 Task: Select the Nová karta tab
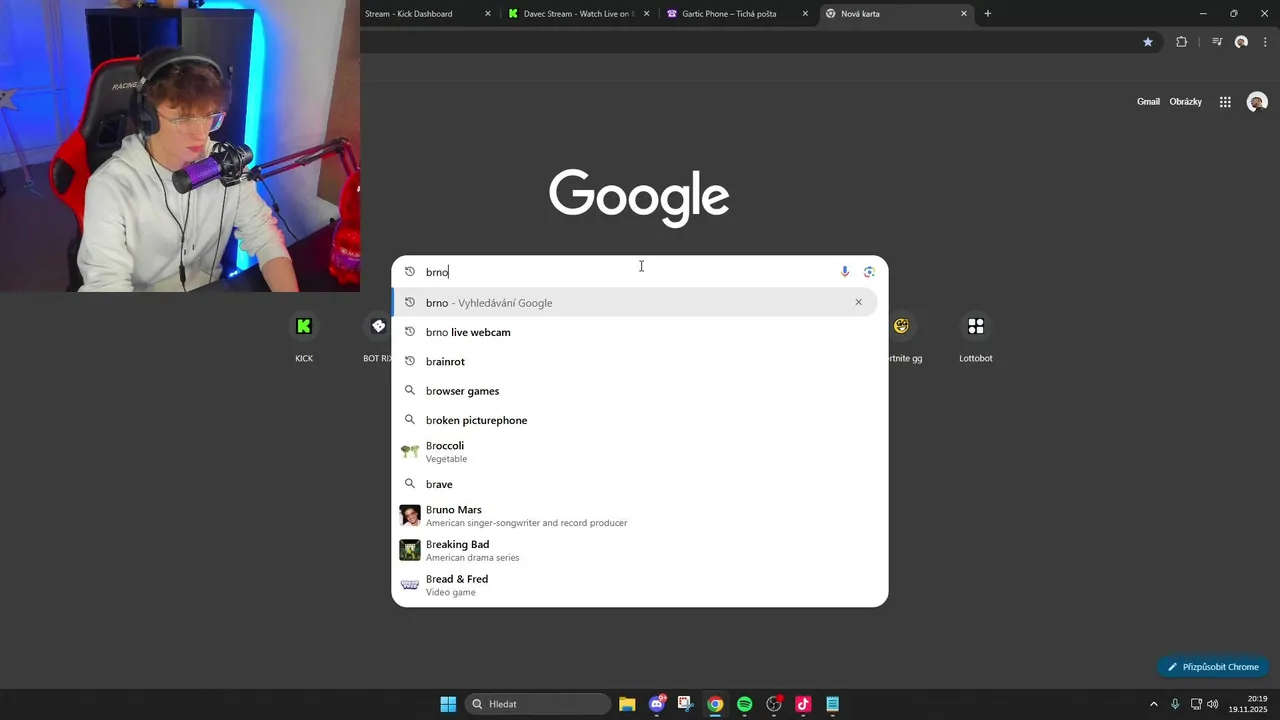click(895, 14)
